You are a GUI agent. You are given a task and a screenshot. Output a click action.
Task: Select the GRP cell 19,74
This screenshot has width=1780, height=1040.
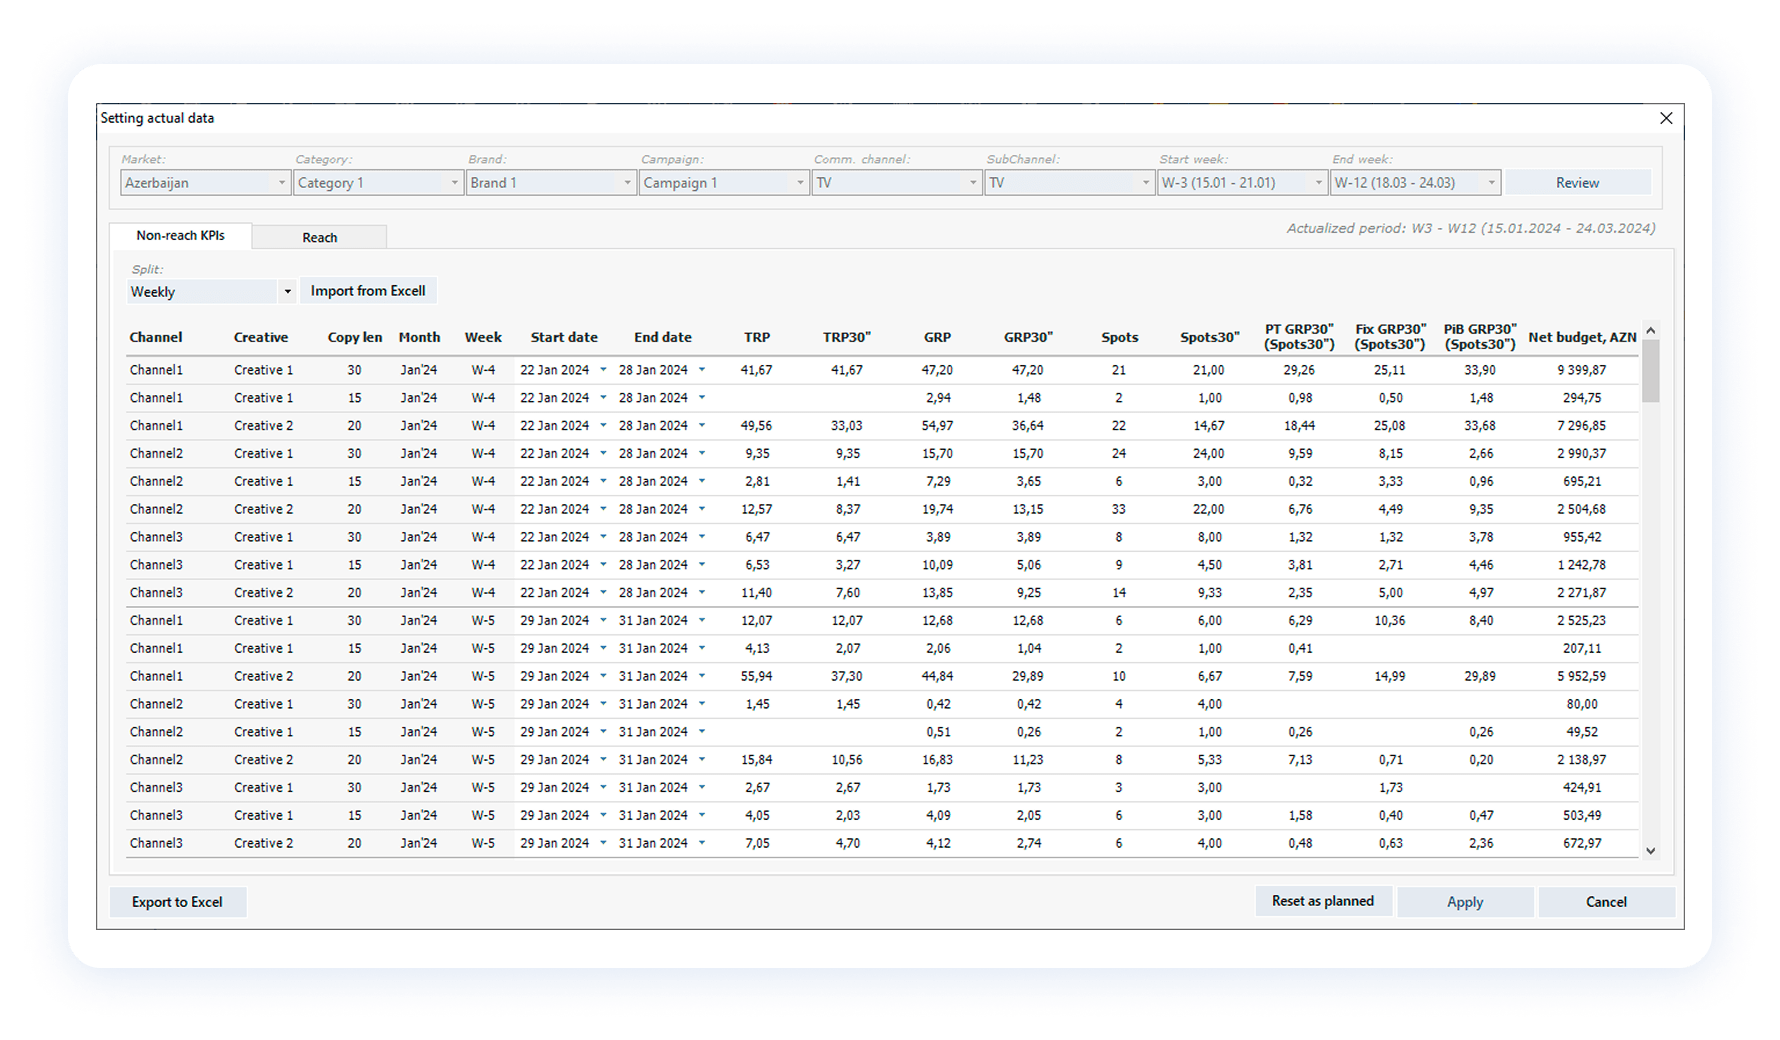937,510
